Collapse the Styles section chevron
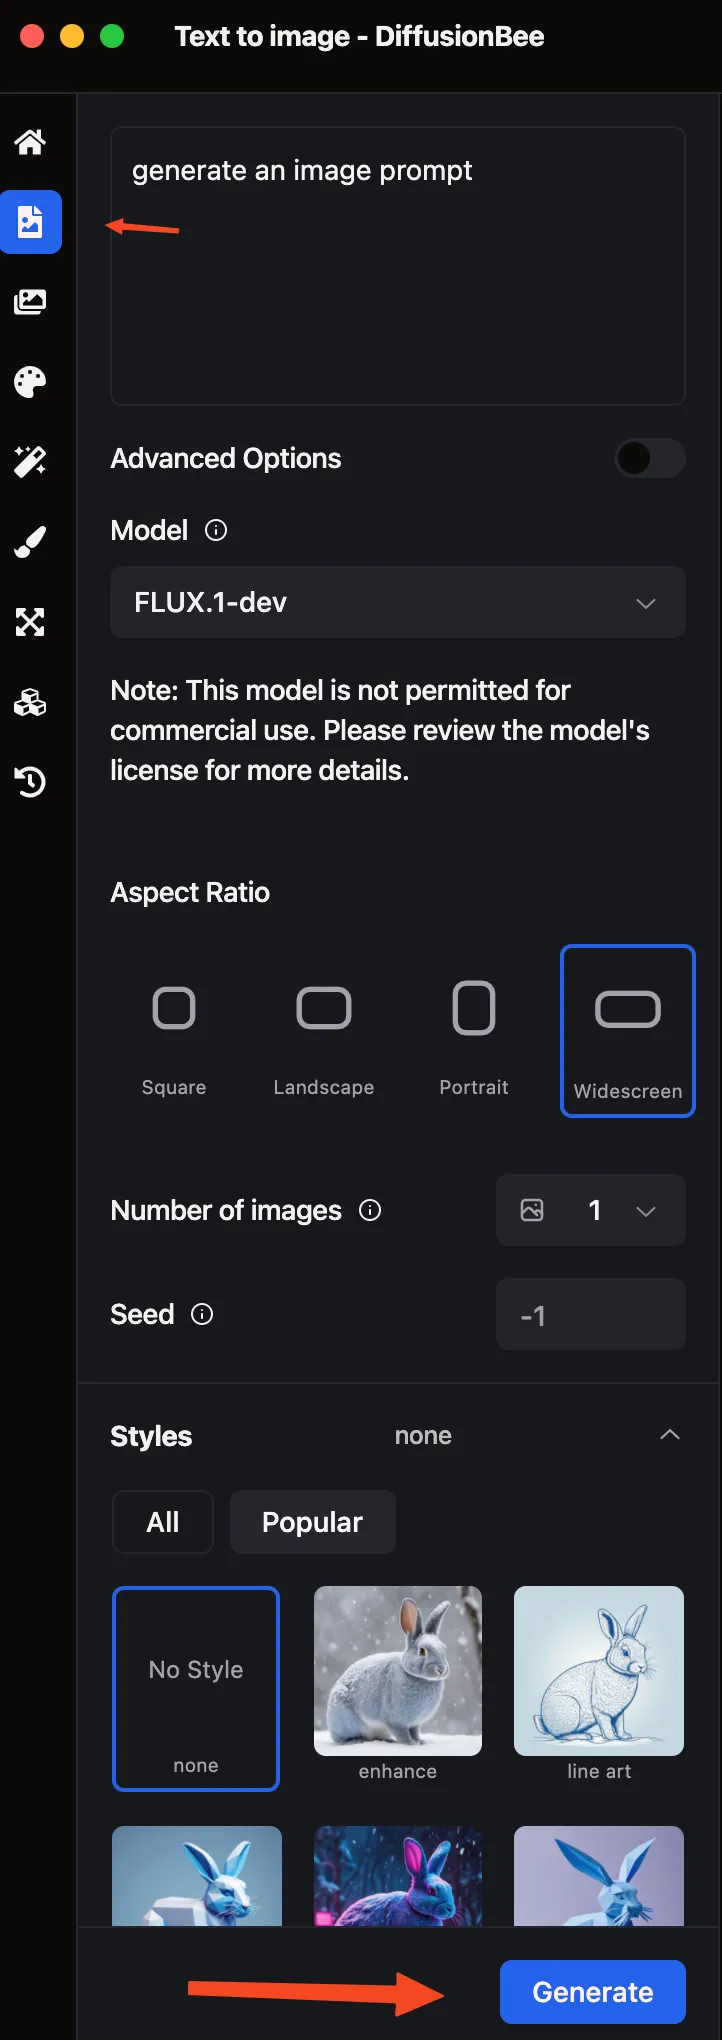 (669, 1434)
